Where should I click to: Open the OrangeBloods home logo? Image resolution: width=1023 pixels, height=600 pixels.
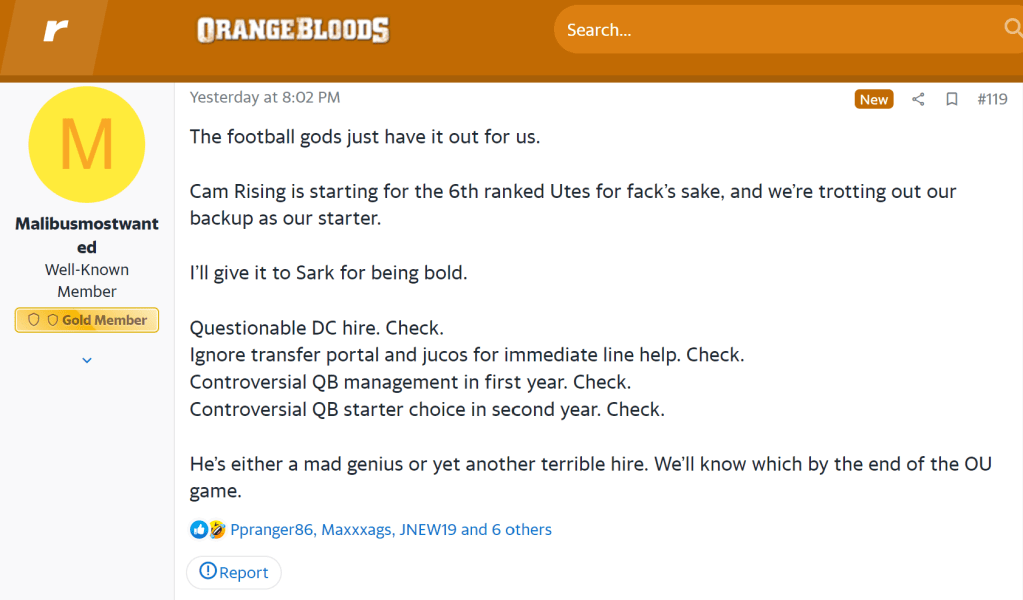point(293,30)
